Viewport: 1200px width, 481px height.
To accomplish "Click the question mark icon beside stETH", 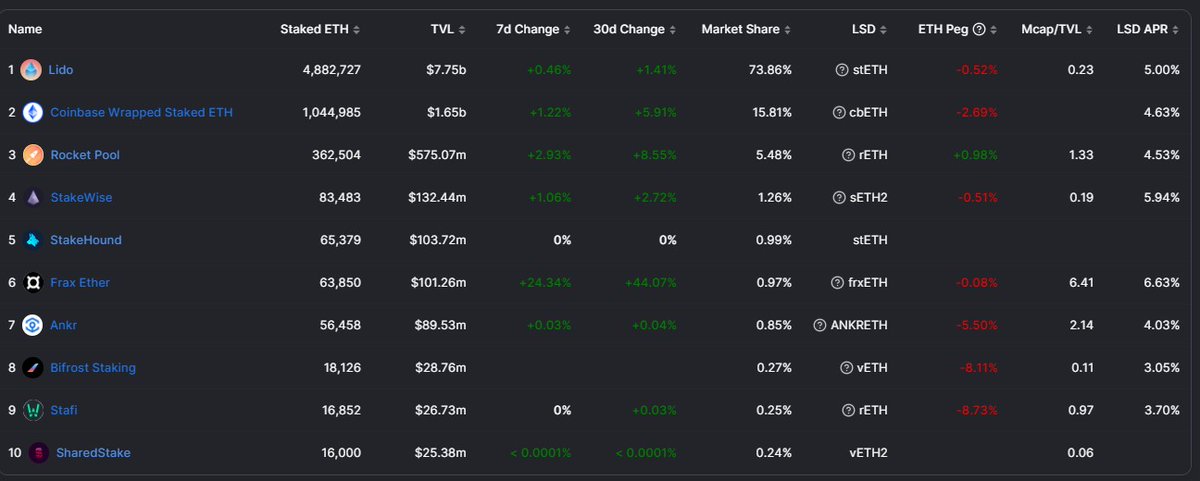I will (842, 70).
